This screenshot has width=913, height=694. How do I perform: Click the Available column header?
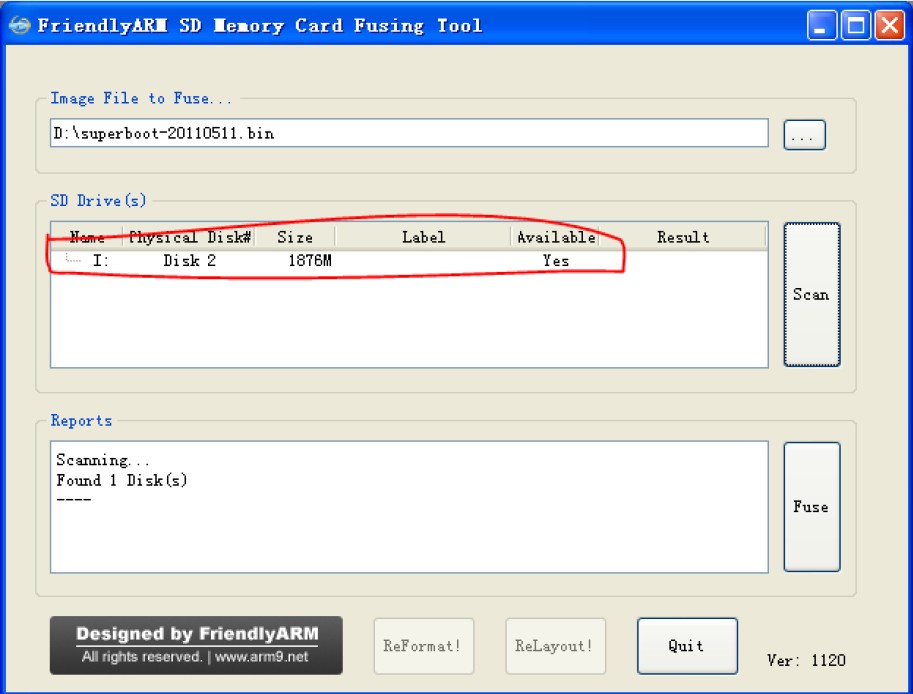[x=549, y=237]
